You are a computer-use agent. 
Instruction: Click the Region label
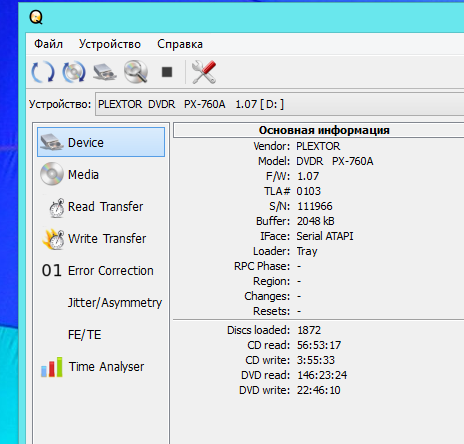coord(272,281)
